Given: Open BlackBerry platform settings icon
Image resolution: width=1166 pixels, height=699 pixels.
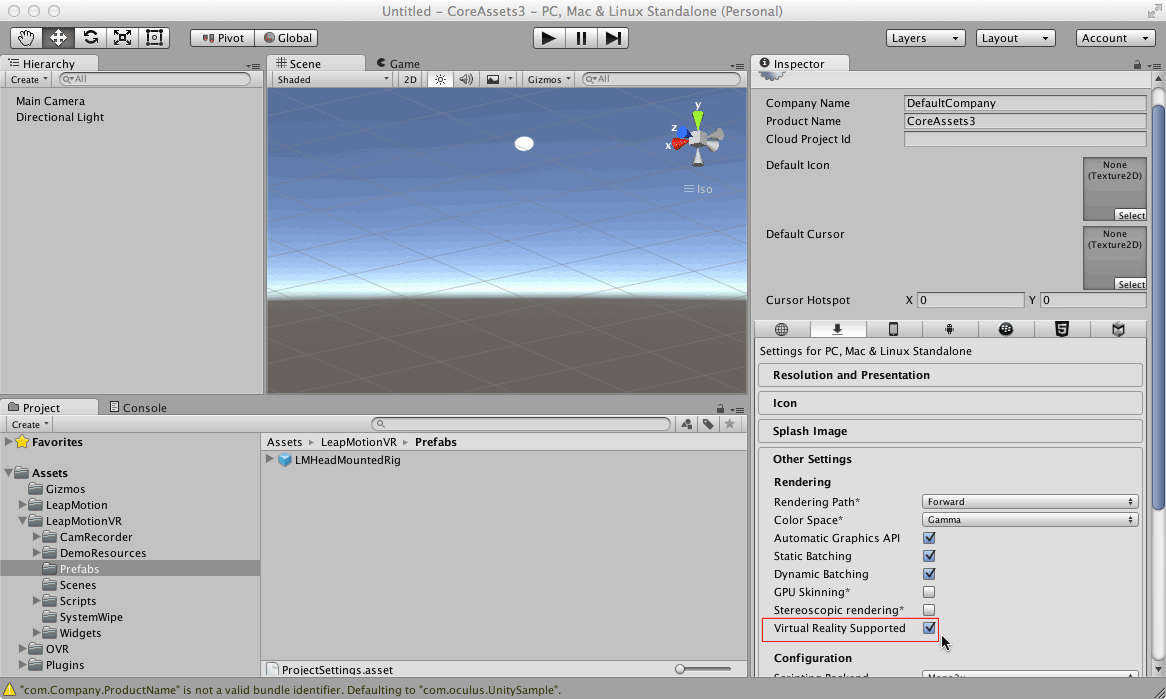Looking at the screenshot, I should tap(1005, 329).
